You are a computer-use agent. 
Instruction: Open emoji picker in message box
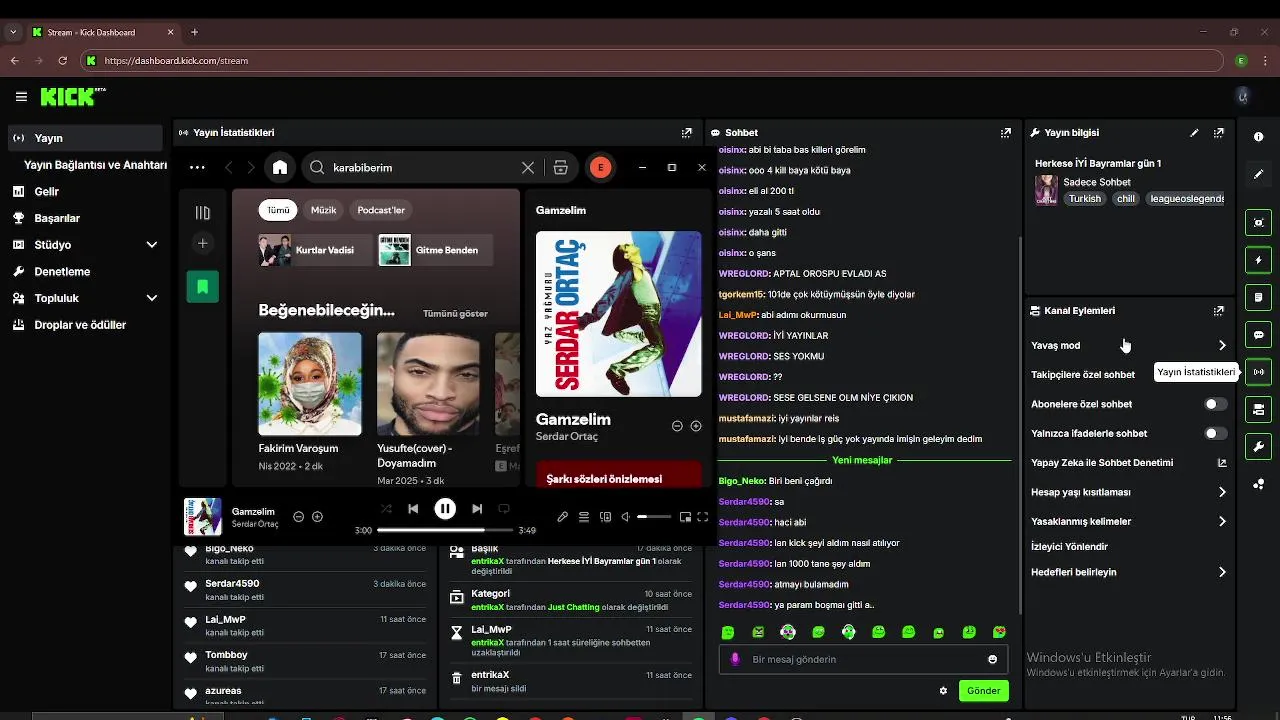point(992,659)
